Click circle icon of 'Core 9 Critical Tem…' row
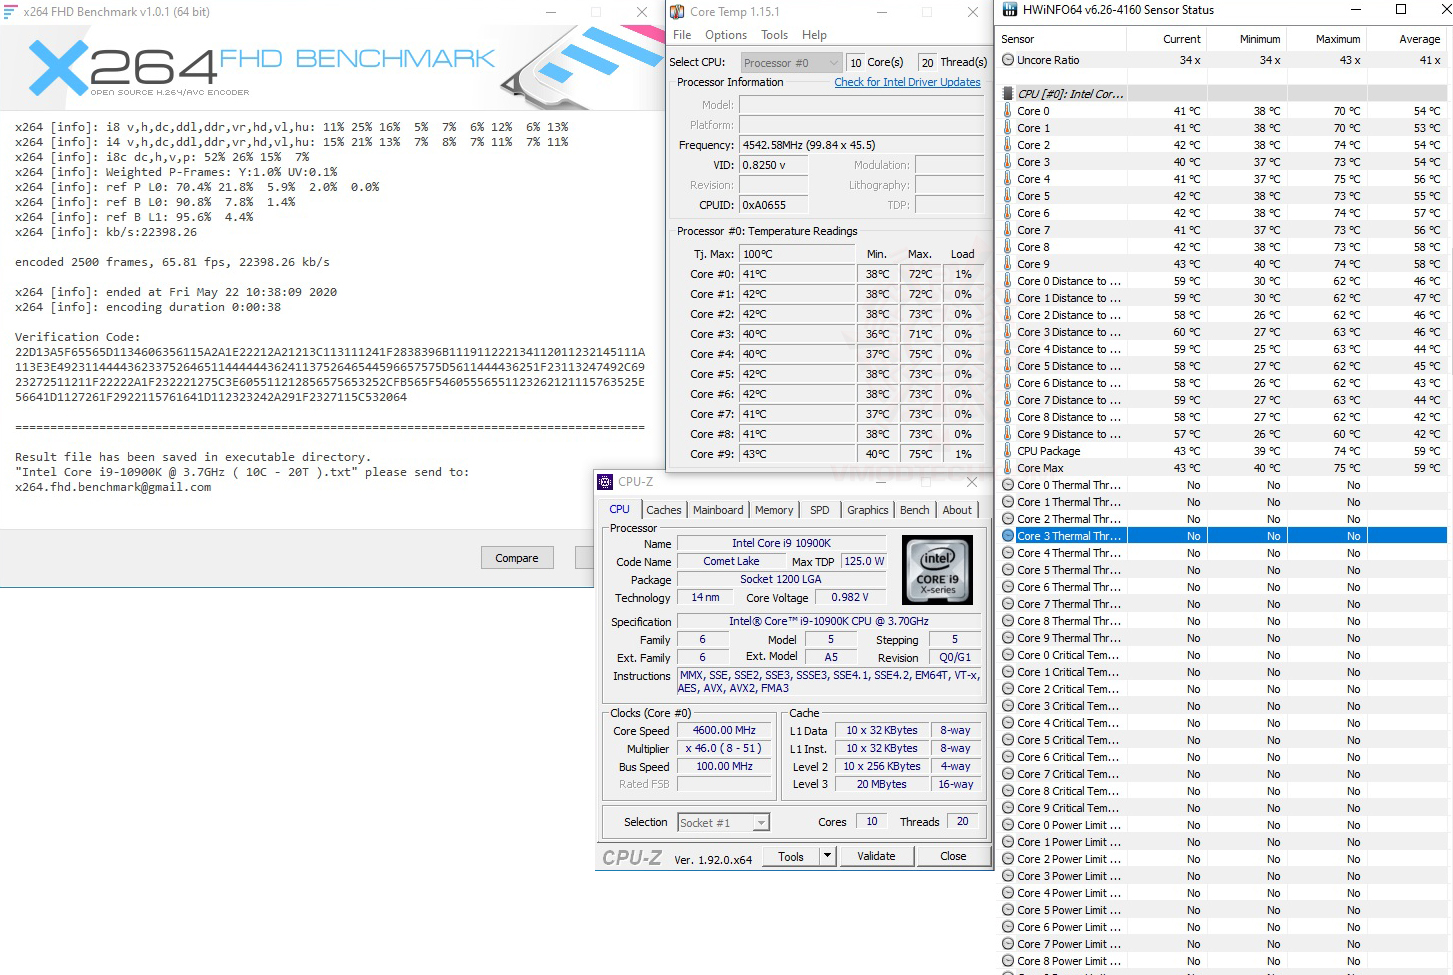Screen dimensions: 1453x975 tap(1008, 808)
